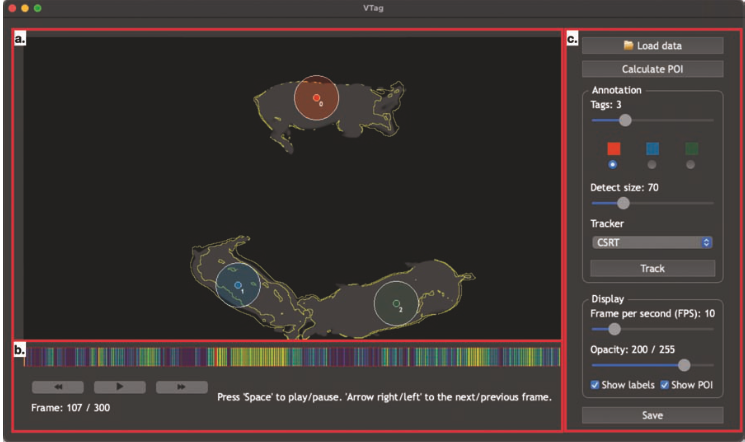Image resolution: width=745 pixels, height=442 pixels.
Task: Disable the Show POI checkbox
Action: click(x=665, y=385)
